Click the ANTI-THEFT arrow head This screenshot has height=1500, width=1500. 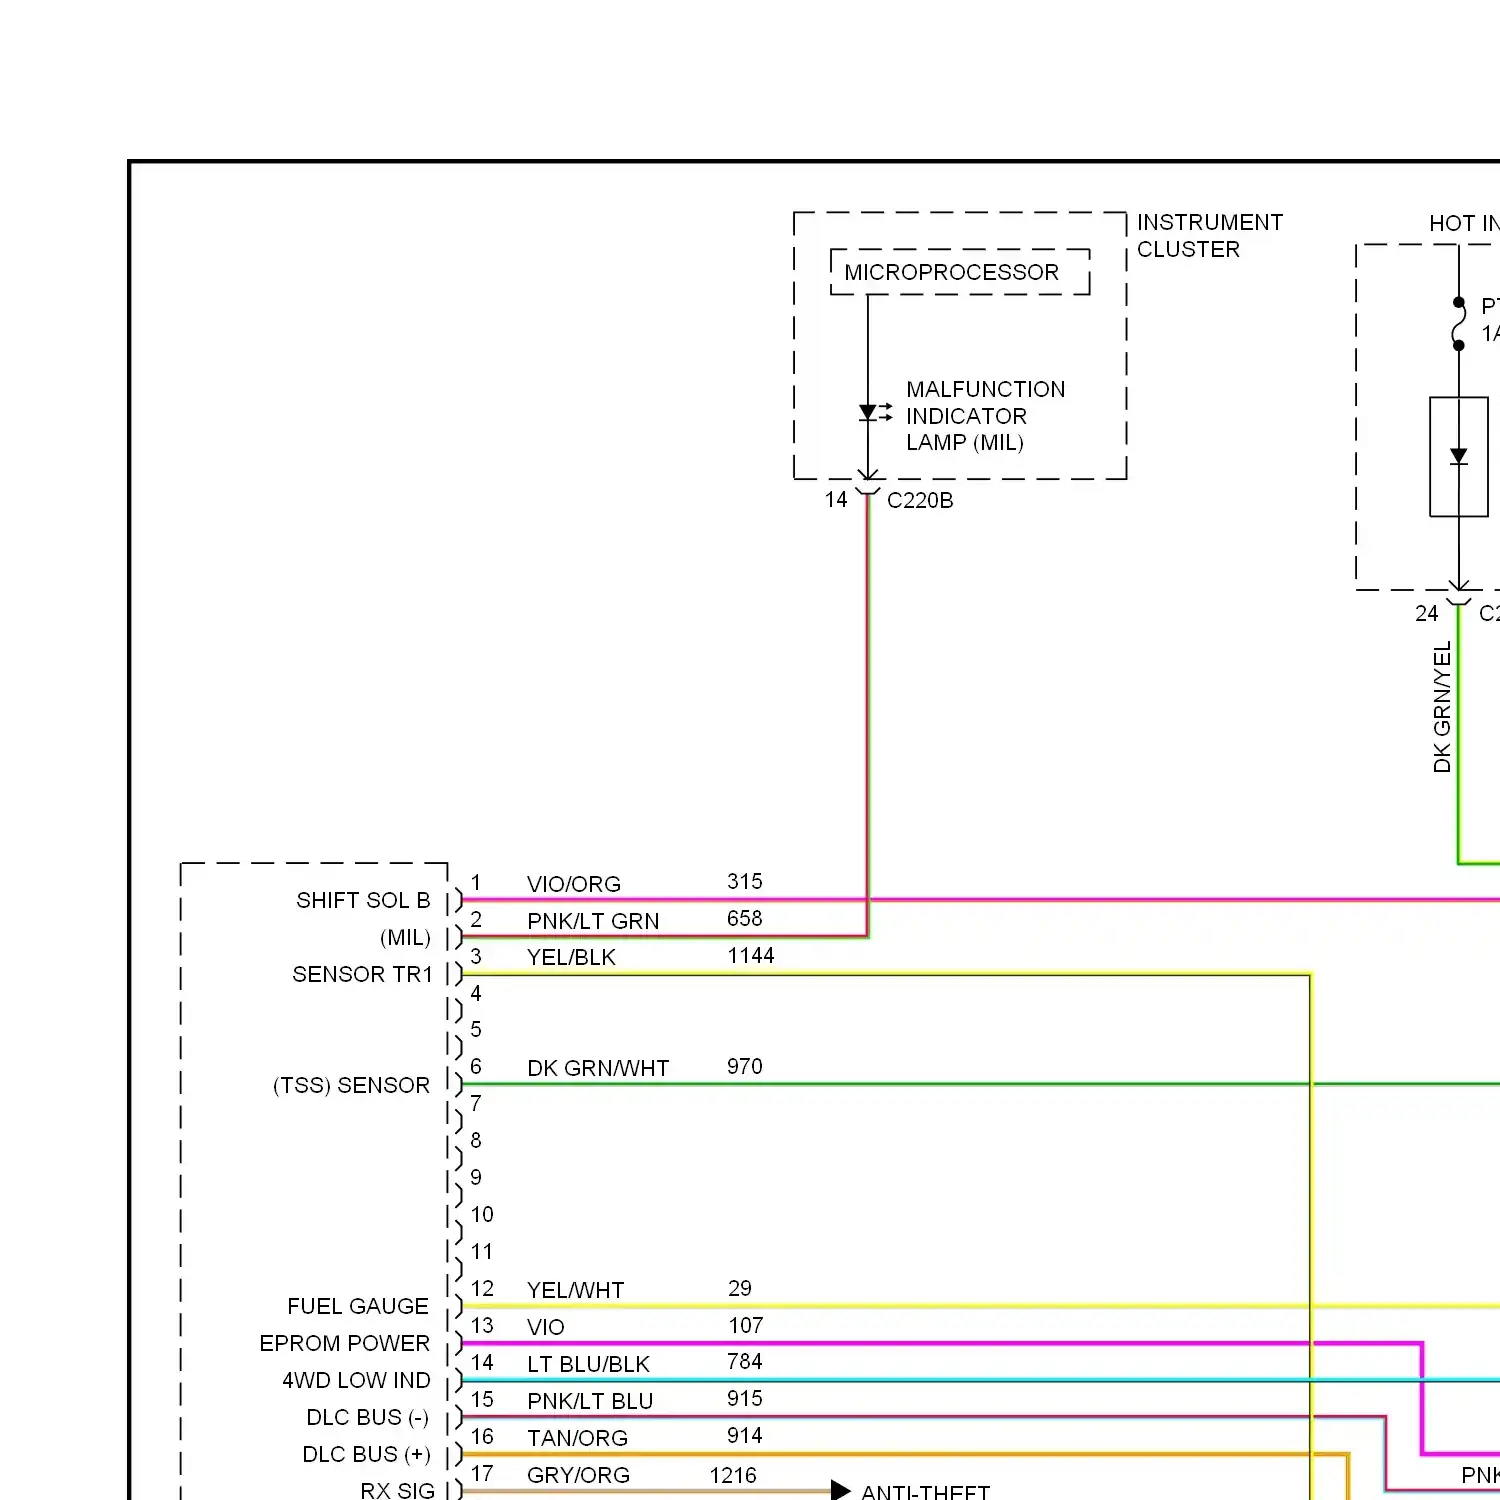(841, 1491)
